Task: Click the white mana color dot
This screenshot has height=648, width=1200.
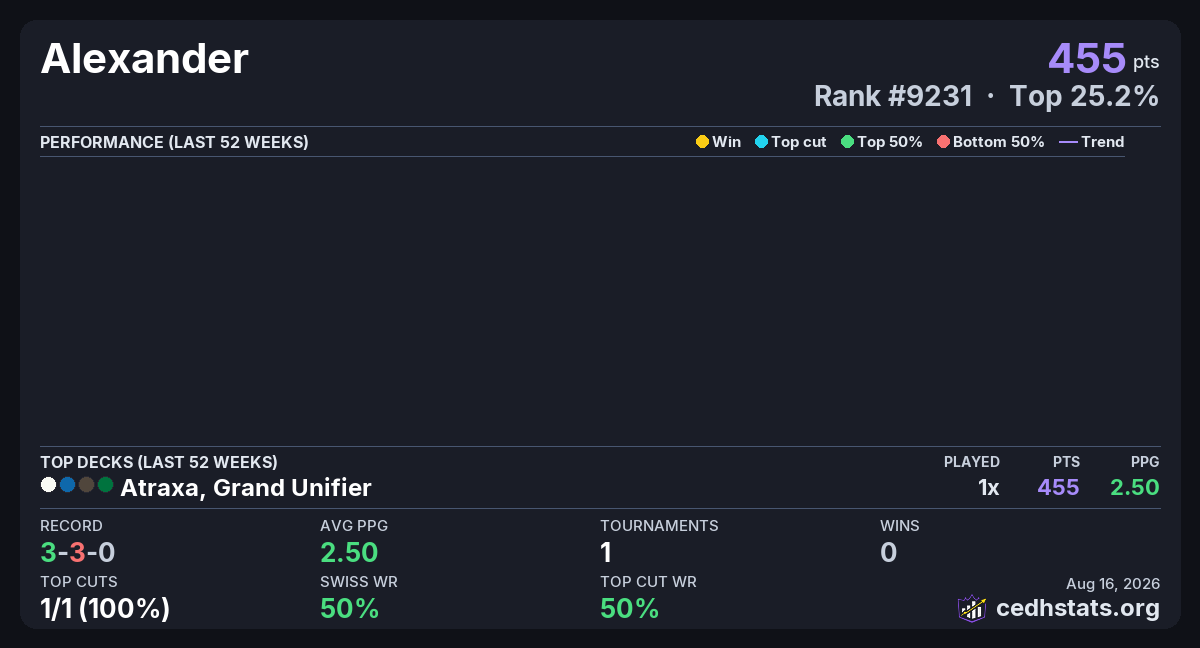Action: (48, 485)
